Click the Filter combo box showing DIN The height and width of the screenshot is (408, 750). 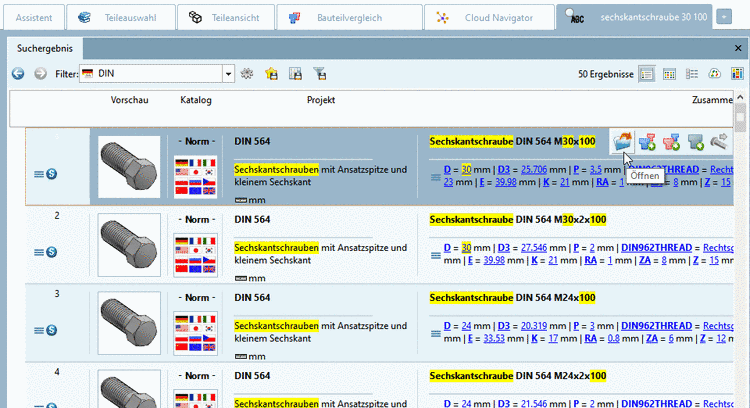coord(156,74)
